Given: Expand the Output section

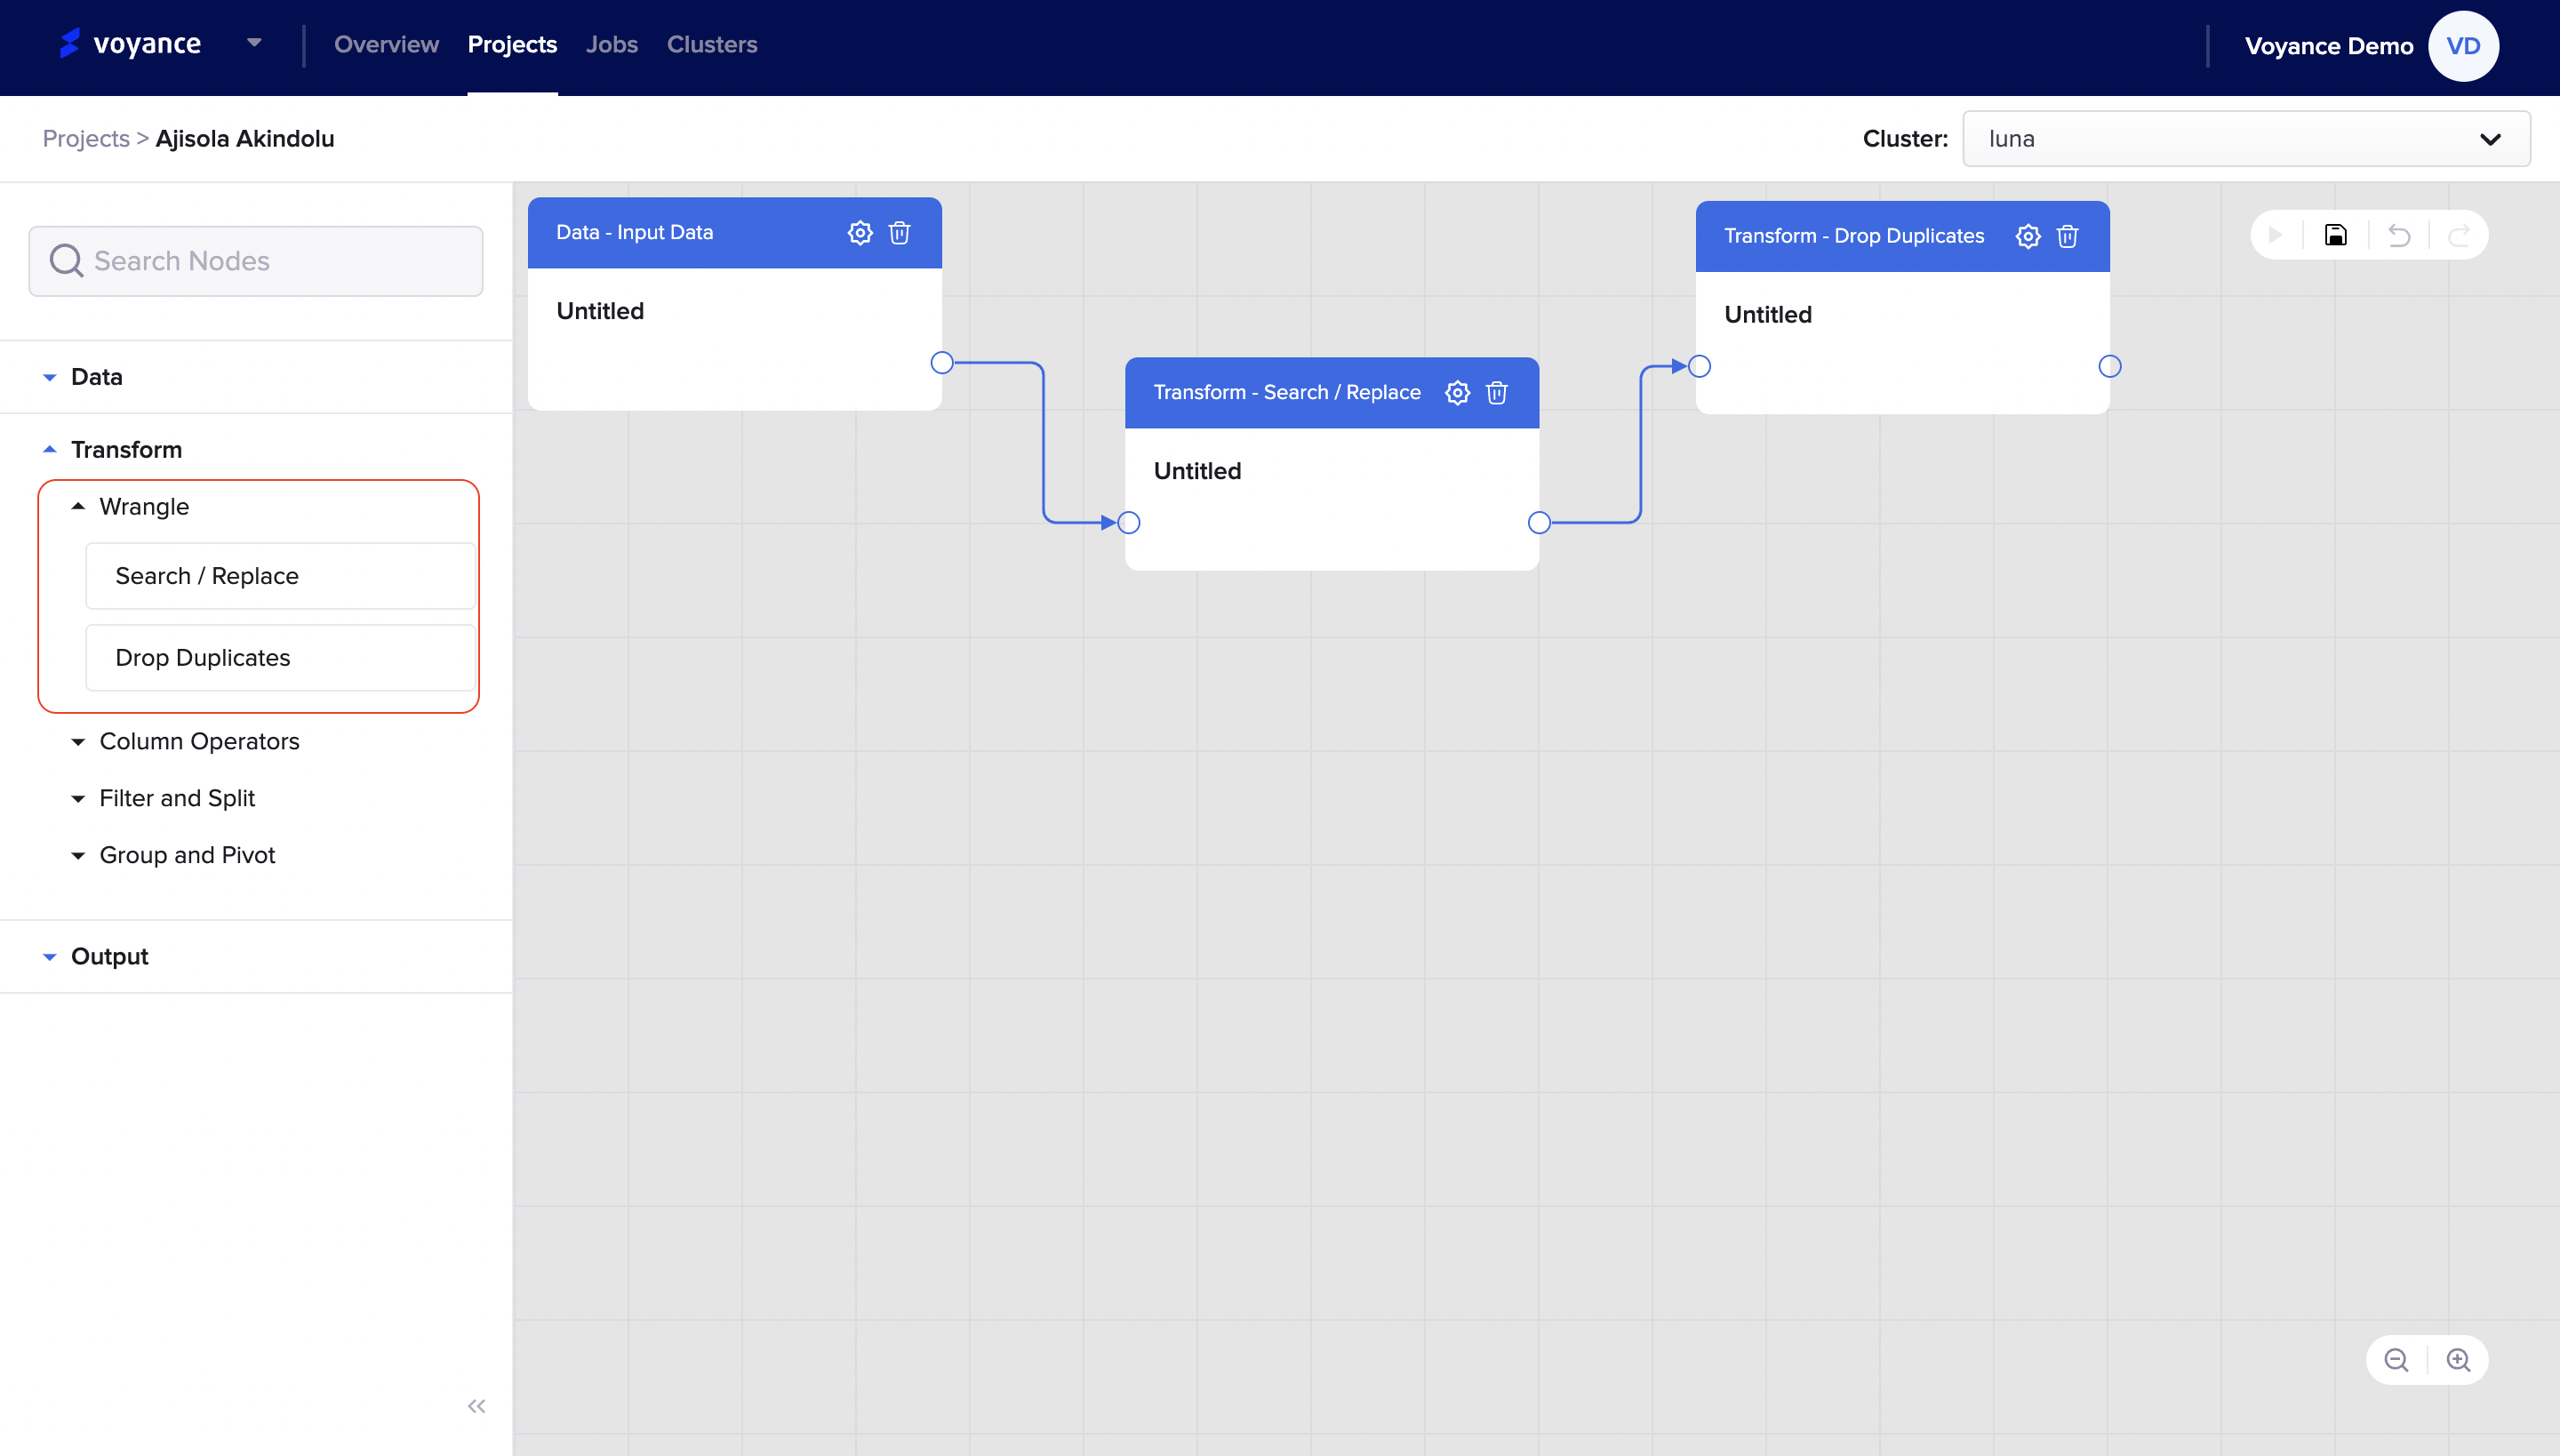Looking at the screenshot, I should tap(109, 957).
